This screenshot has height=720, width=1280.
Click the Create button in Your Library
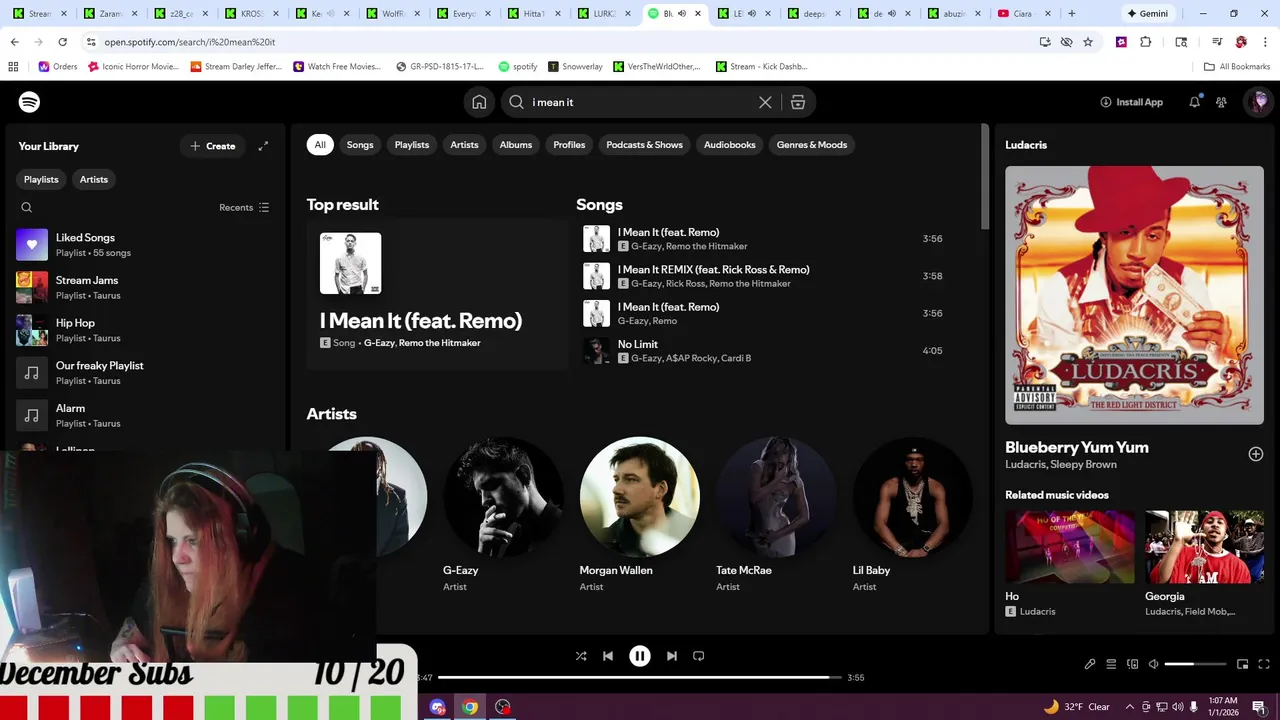click(x=212, y=146)
